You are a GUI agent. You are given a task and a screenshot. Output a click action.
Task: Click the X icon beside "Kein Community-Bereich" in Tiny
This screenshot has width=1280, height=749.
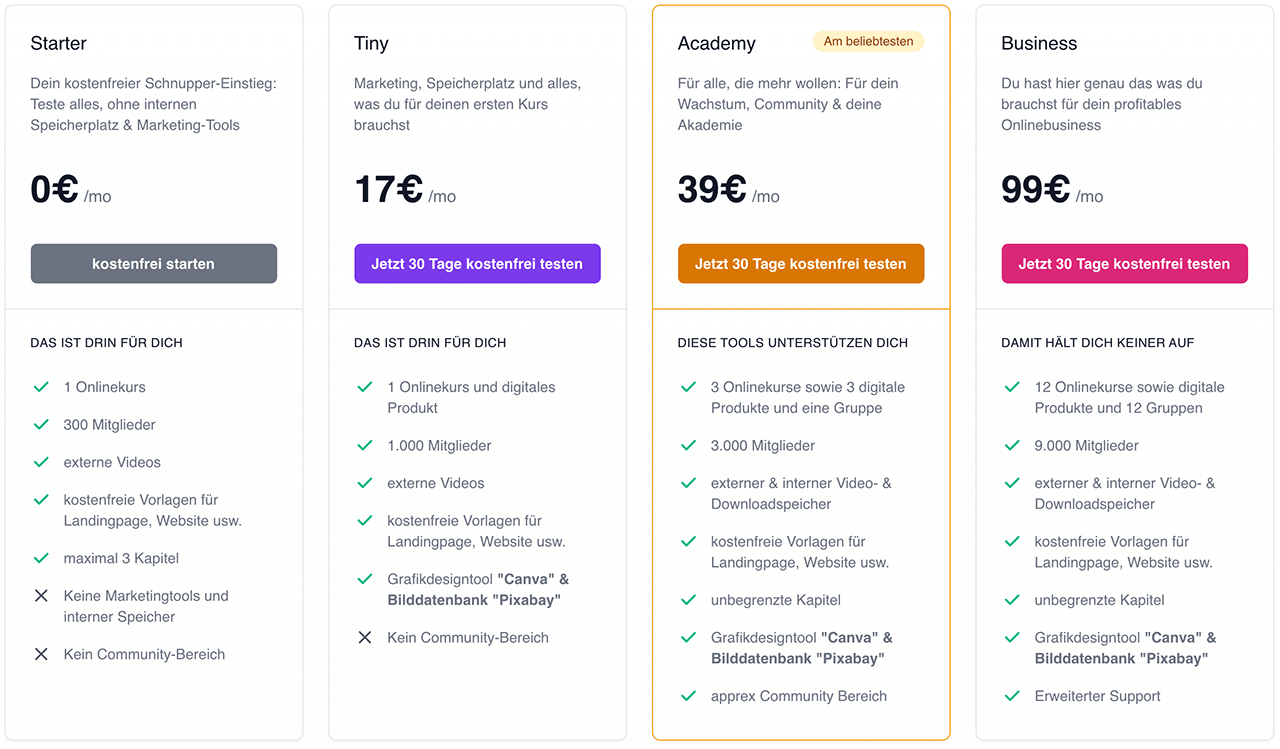[x=364, y=636]
